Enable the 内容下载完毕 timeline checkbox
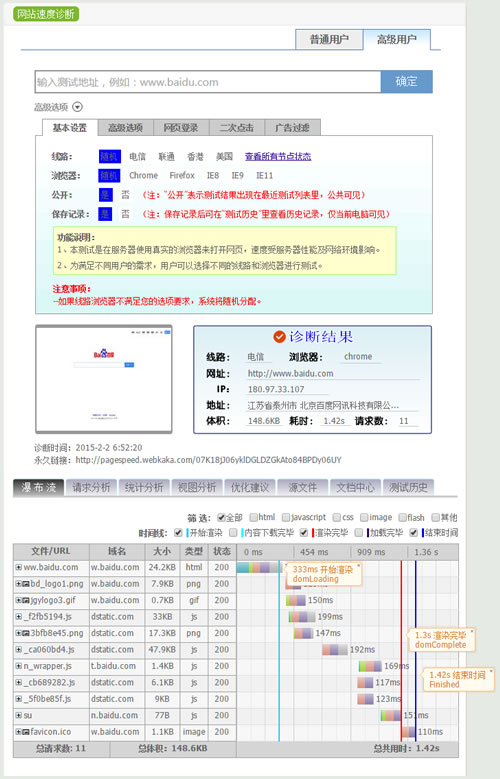The height and width of the screenshot is (779, 500). pyautogui.click(x=233, y=533)
